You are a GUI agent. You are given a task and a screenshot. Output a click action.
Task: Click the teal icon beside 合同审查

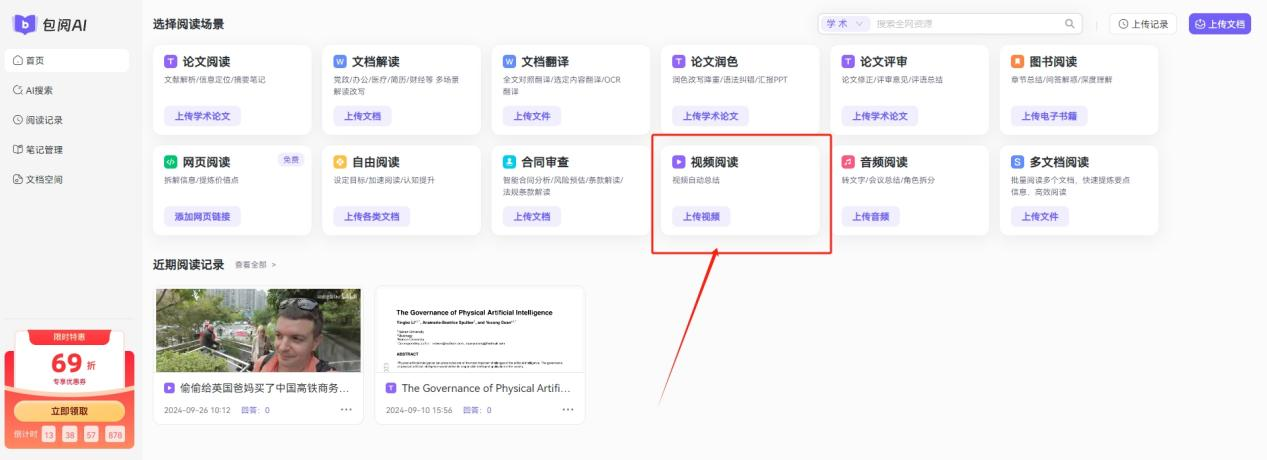pos(509,161)
